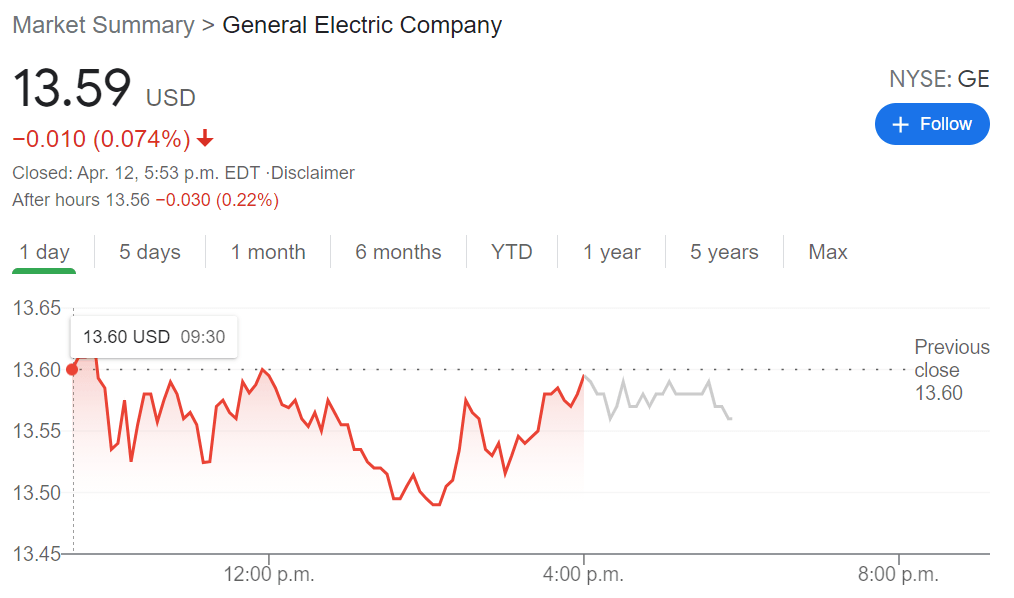Open the 6 months chart tab
The width and height of the screenshot is (1014, 598).
397,252
